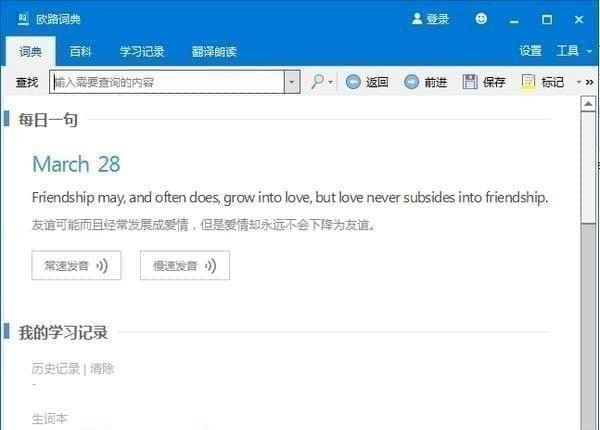The image size is (600, 430).
Task: Click the smiley face feedback icon
Action: click(481, 19)
